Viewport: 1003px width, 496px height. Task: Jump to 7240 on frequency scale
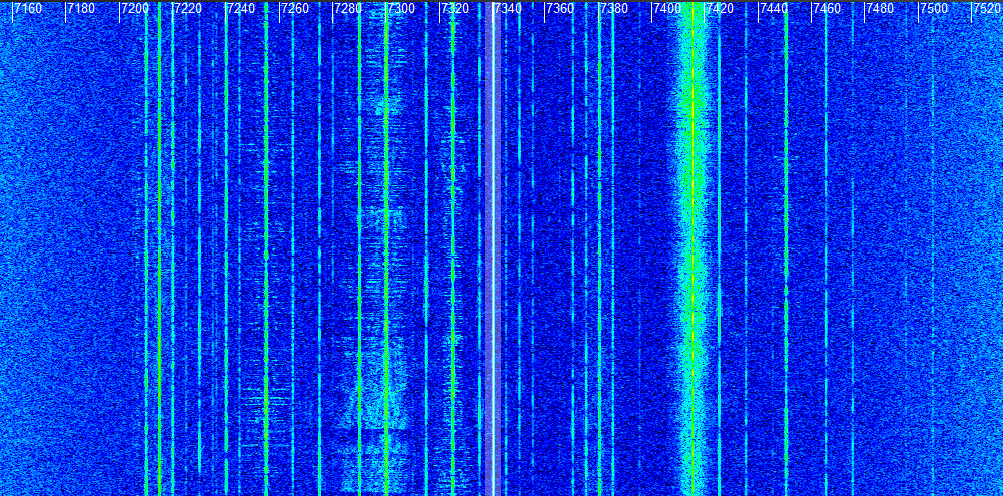241,9
